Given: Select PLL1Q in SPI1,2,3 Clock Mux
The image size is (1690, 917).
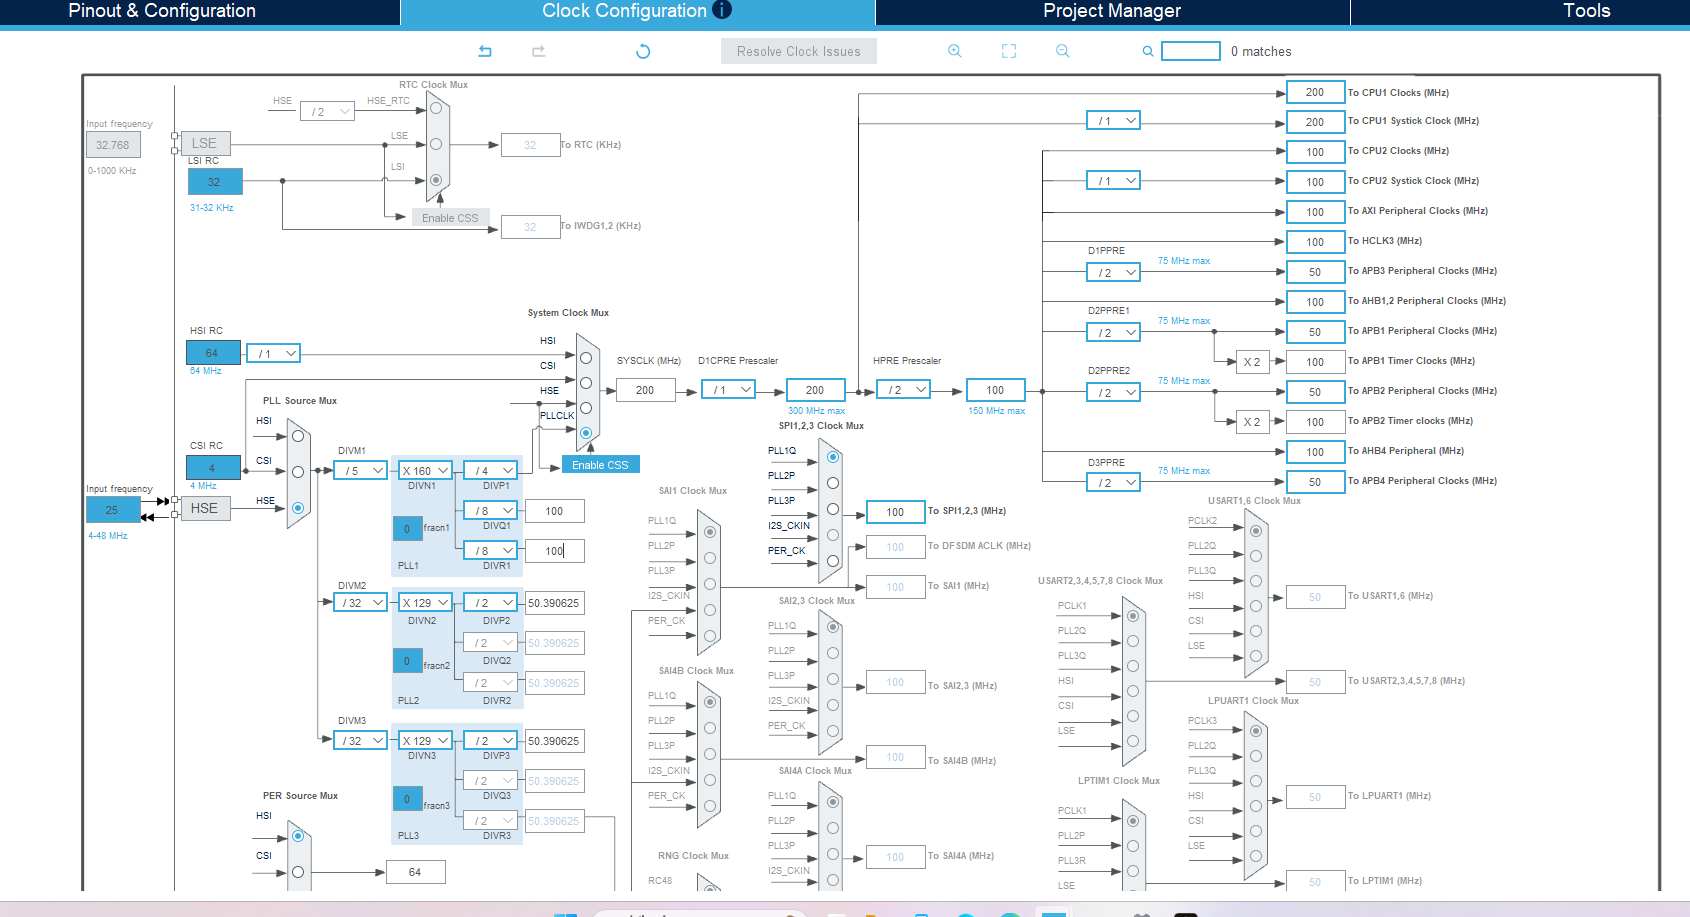Looking at the screenshot, I should 833,457.
